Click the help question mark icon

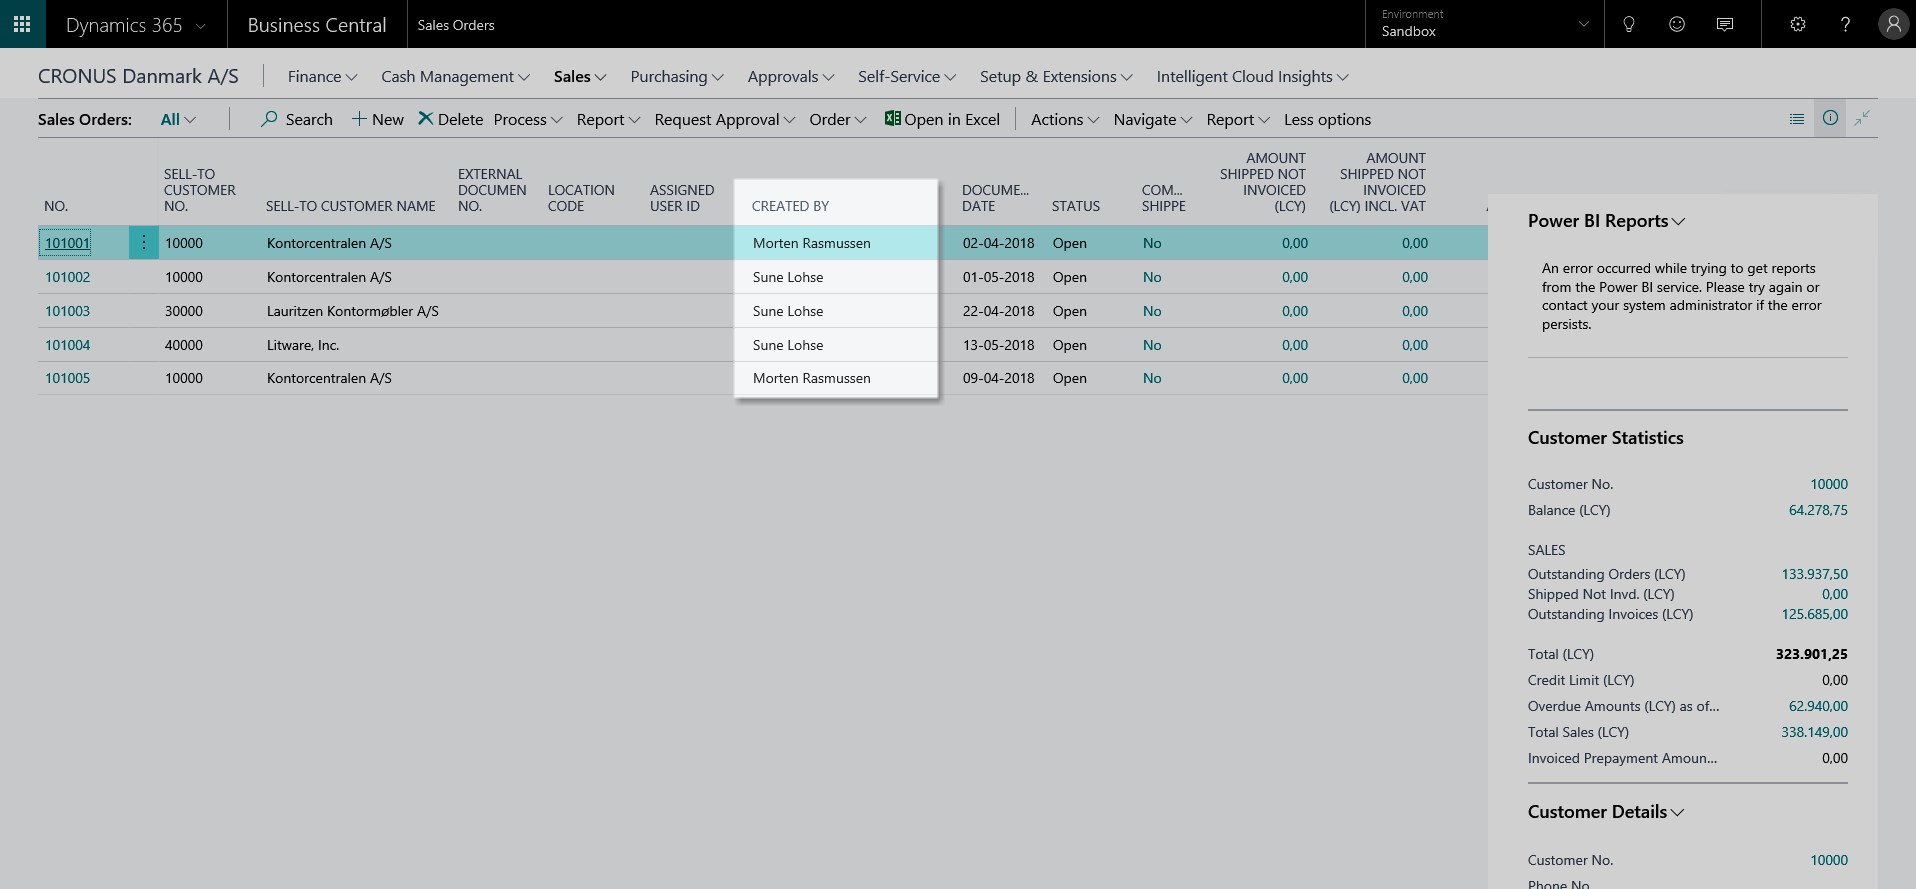tap(1845, 24)
